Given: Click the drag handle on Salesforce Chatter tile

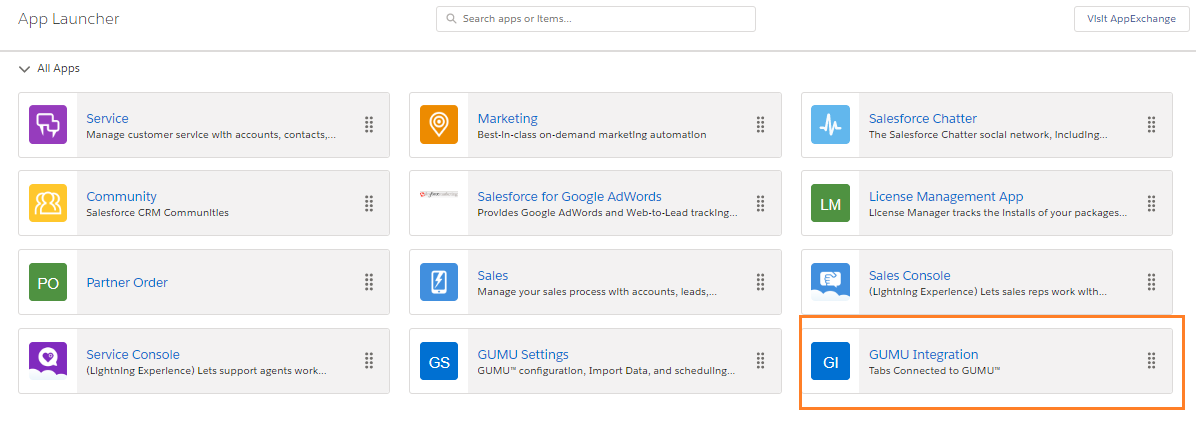Looking at the screenshot, I should click(x=1151, y=125).
